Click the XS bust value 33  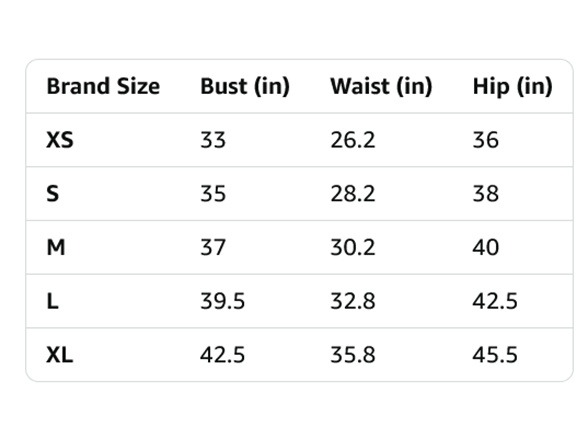click(x=213, y=140)
